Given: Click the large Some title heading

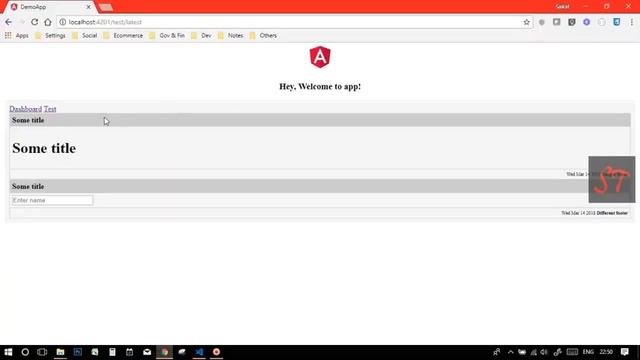Looking at the screenshot, I should click(44, 148).
